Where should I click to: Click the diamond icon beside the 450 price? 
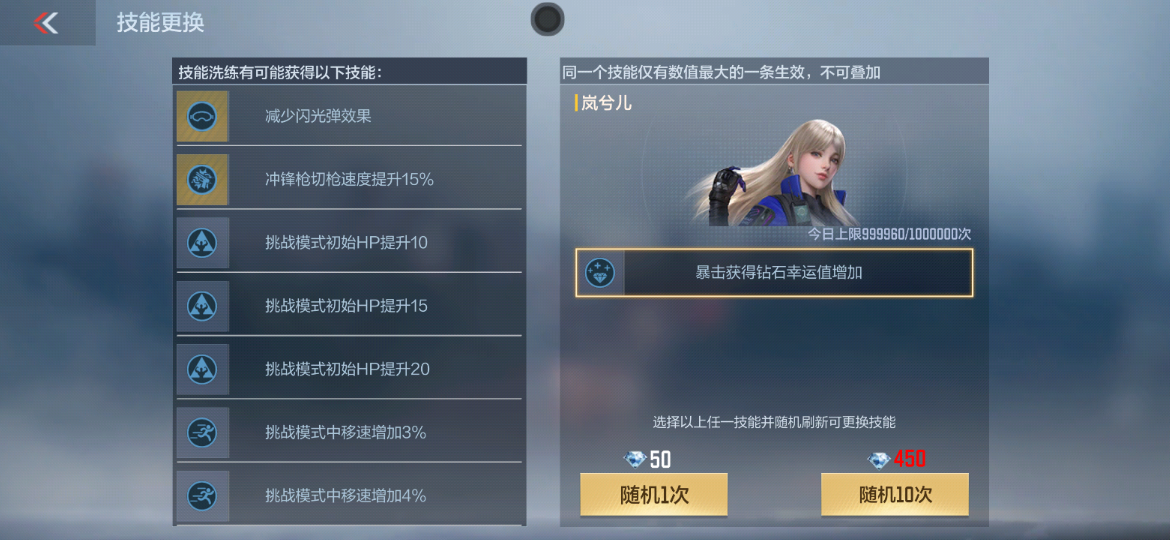click(x=879, y=459)
